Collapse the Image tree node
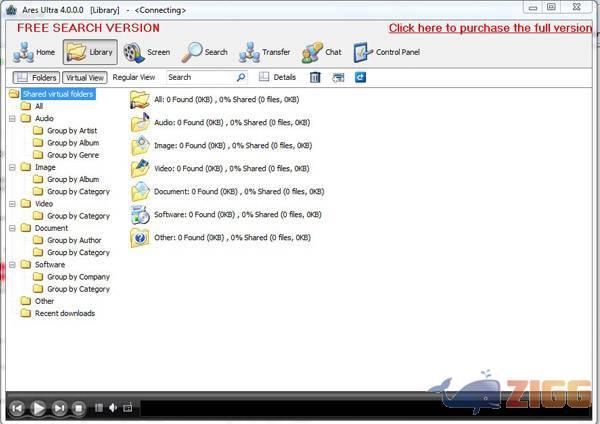Image resolution: width=600 pixels, height=424 pixels. point(12,167)
